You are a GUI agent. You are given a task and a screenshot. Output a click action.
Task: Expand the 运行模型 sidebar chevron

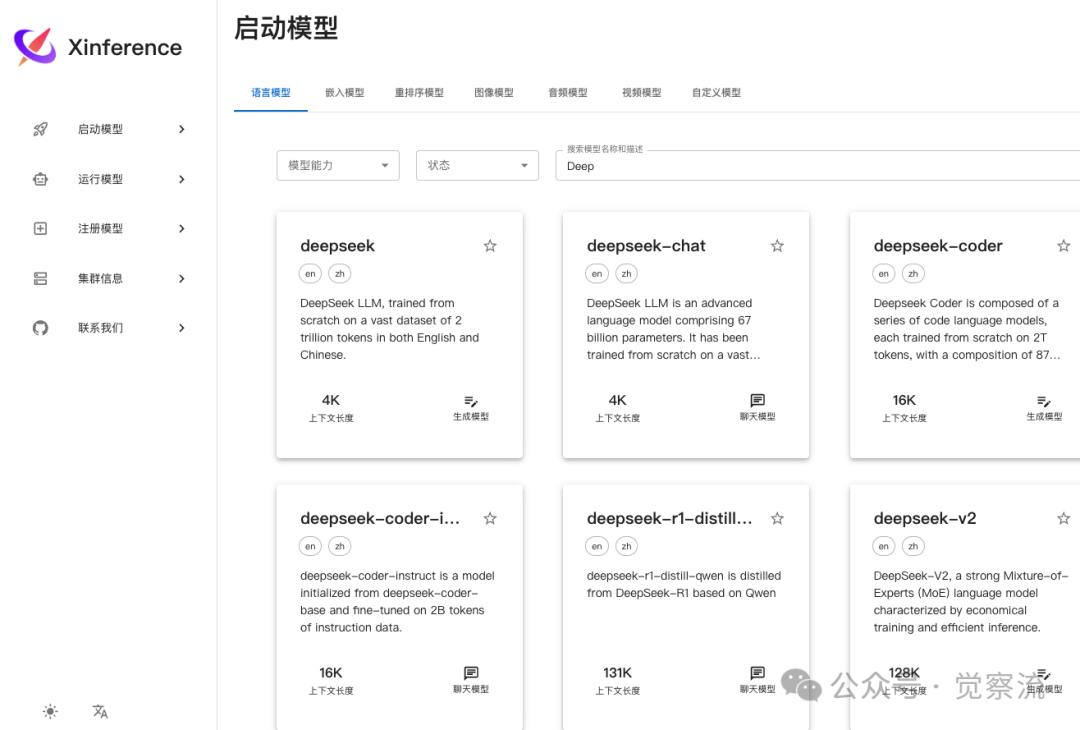(182, 179)
